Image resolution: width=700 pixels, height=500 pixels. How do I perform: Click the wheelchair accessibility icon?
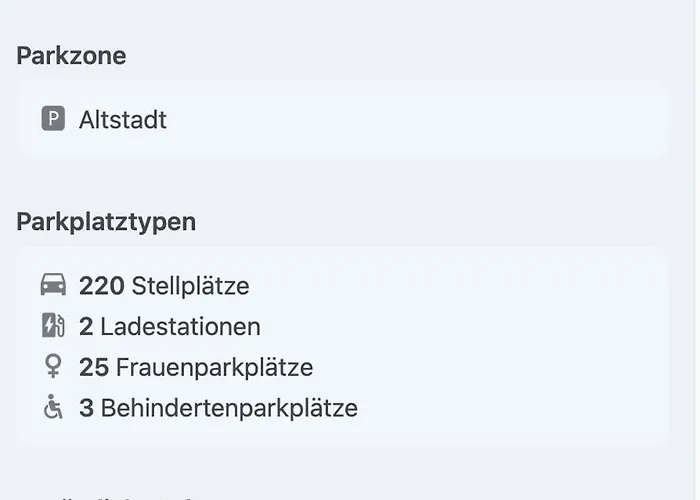(x=53, y=408)
